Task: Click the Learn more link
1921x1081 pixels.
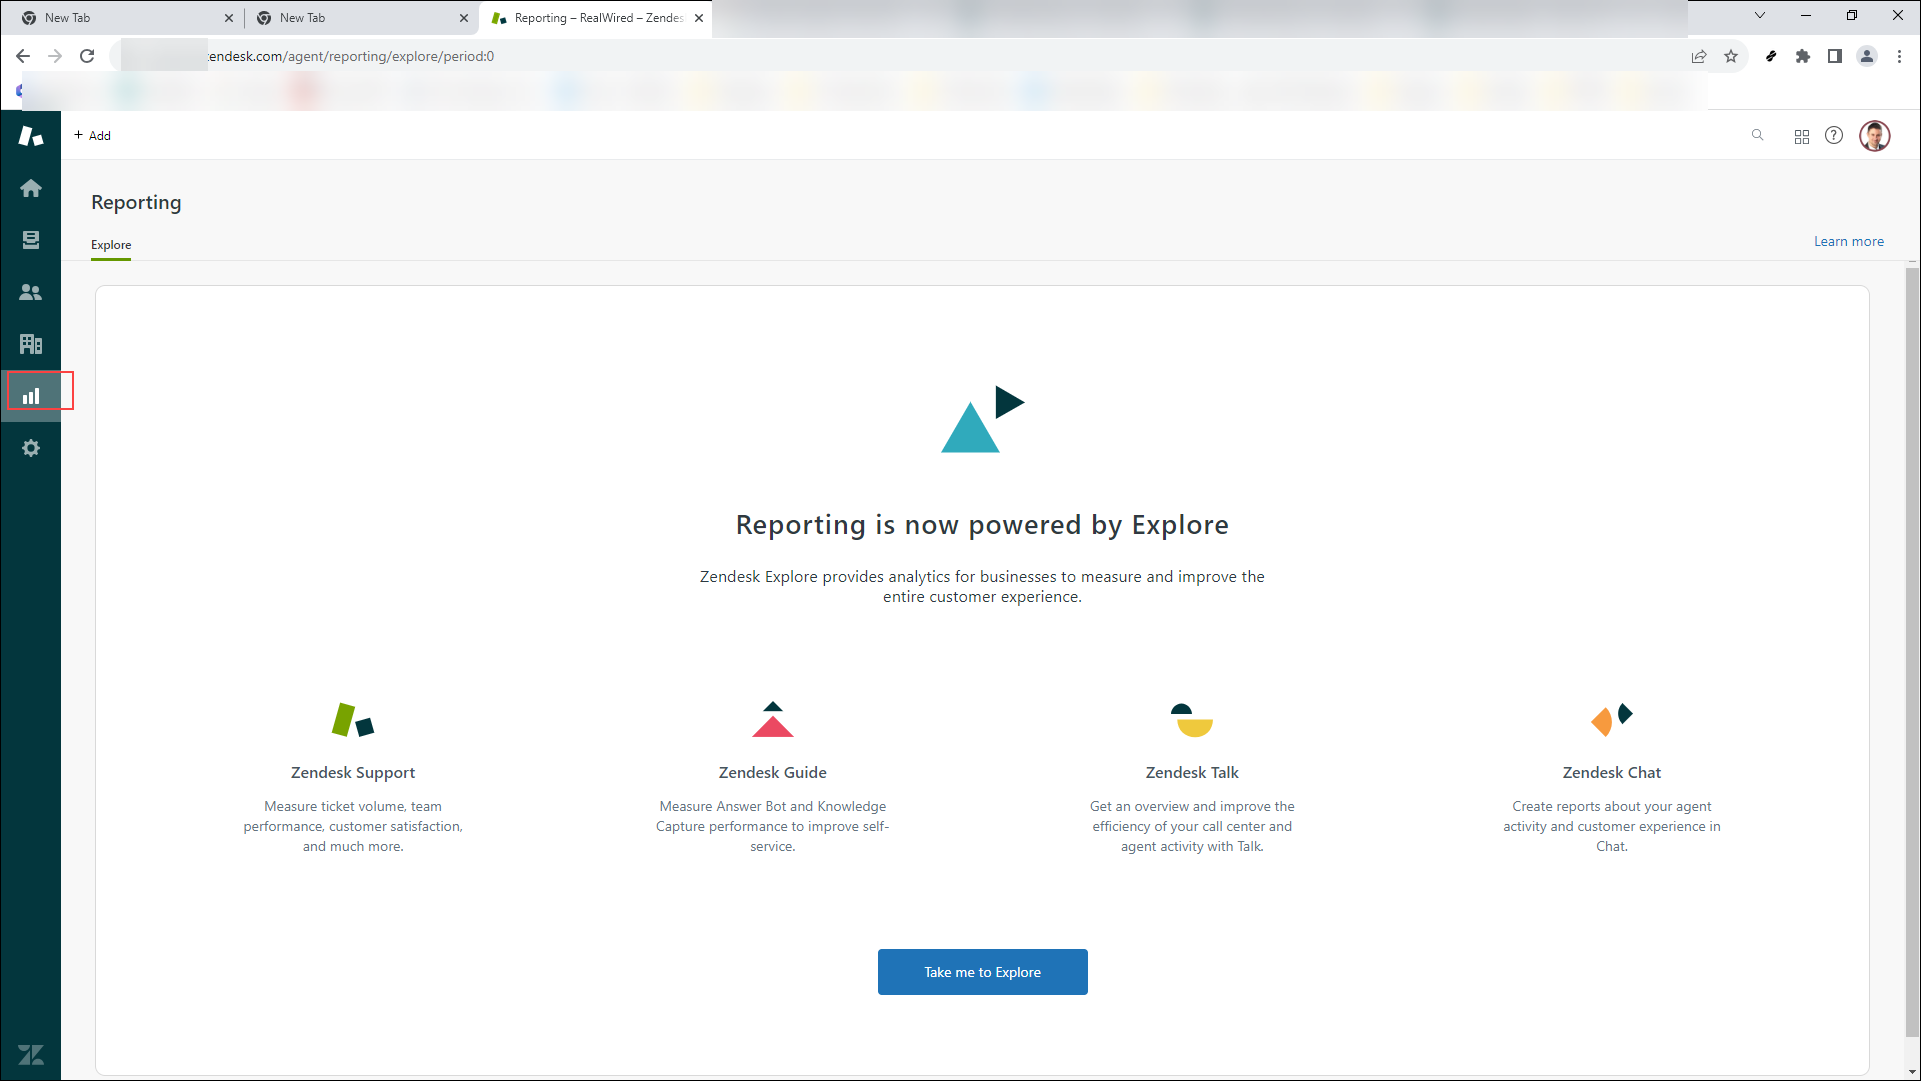Action: tap(1848, 241)
